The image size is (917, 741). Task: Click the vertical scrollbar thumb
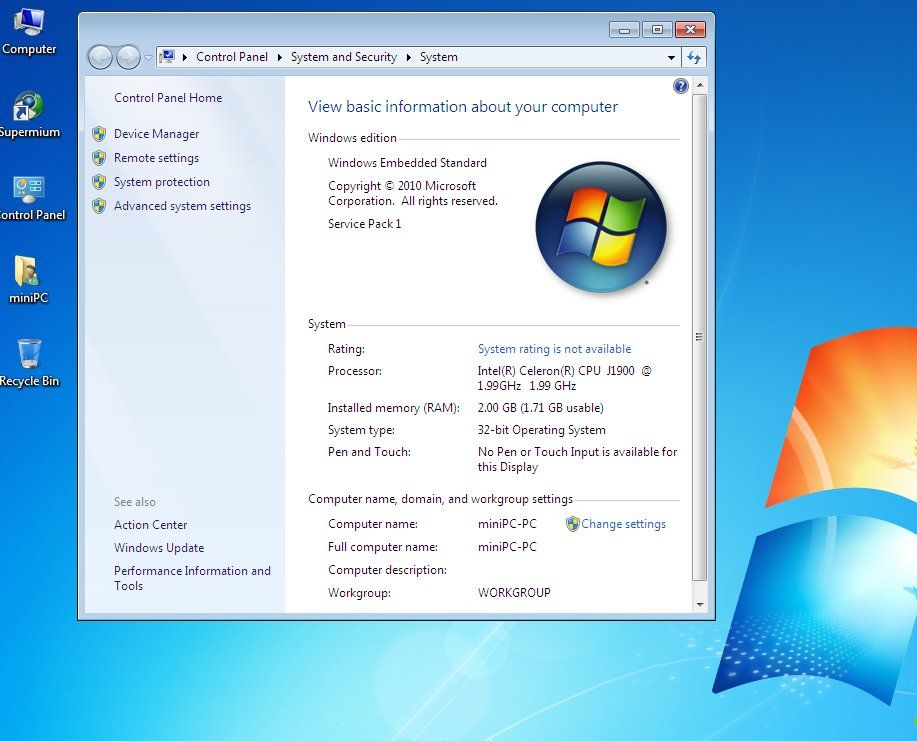pos(699,337)
